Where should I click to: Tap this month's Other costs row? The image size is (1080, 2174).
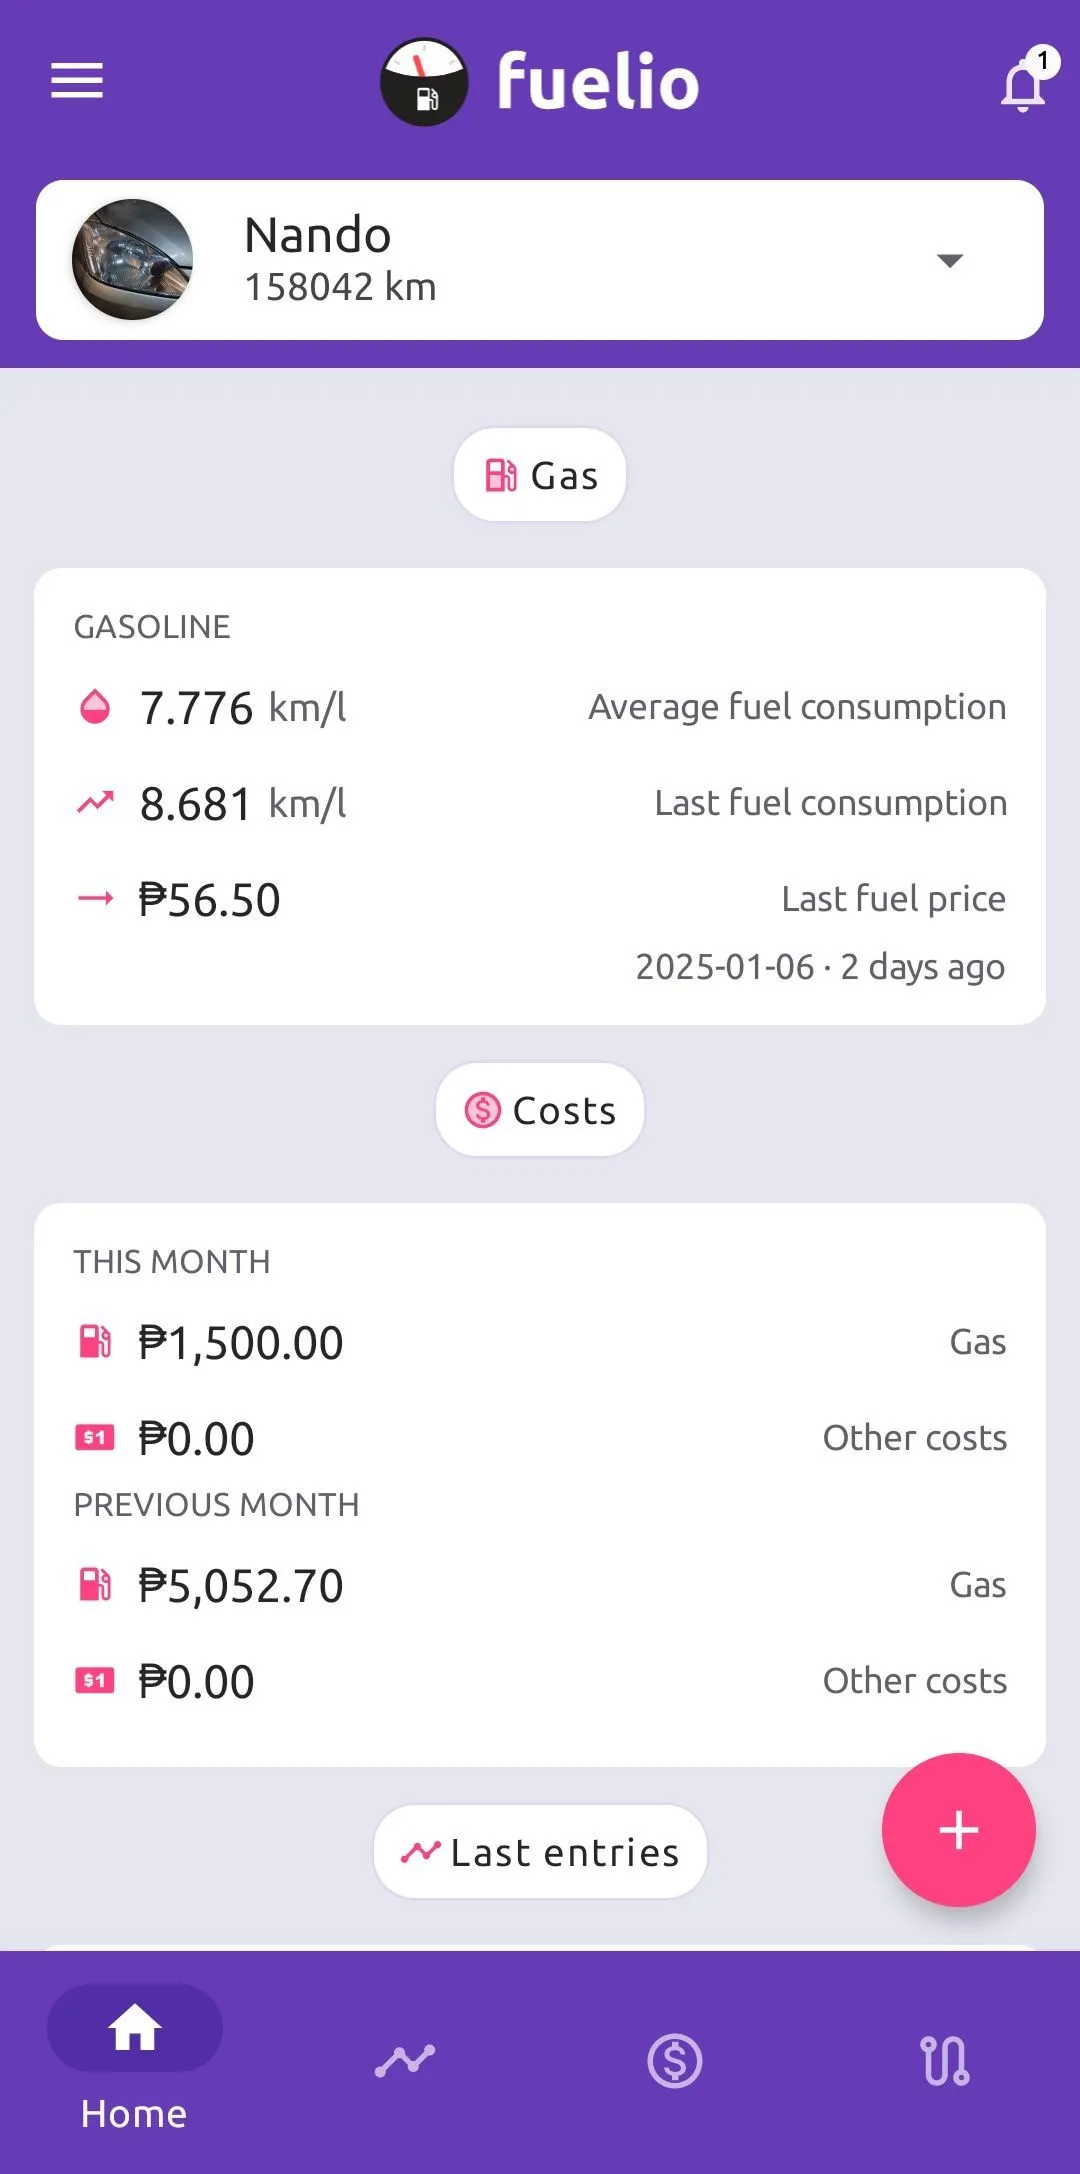click(540, 1439)
